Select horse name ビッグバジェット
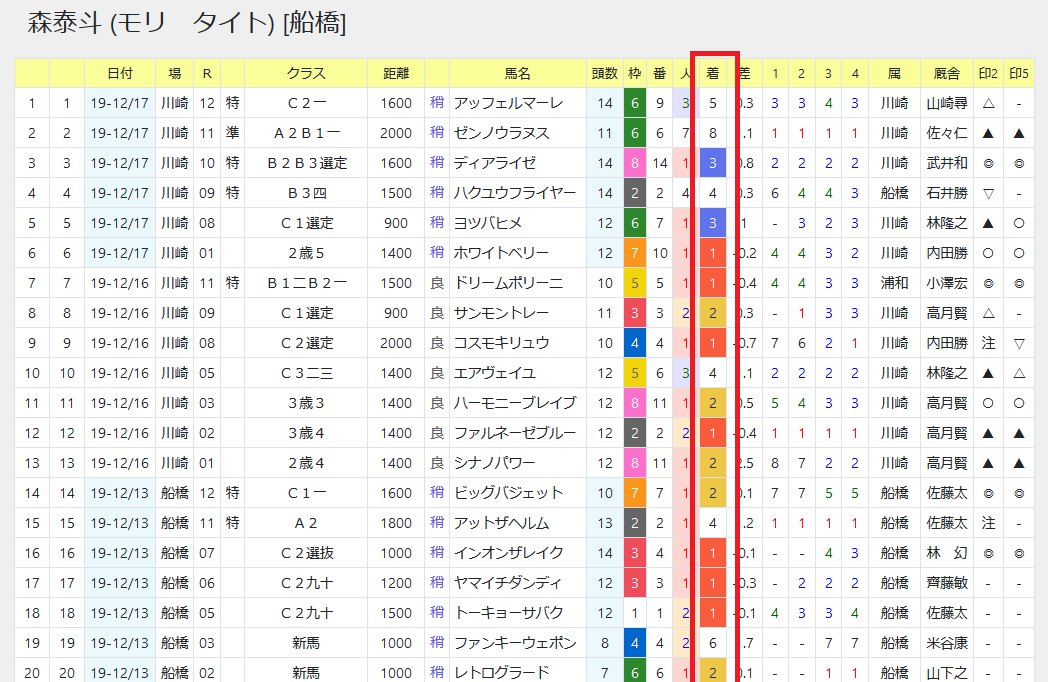The width and height of the screenshot is (1048, 682). (508, 493)
